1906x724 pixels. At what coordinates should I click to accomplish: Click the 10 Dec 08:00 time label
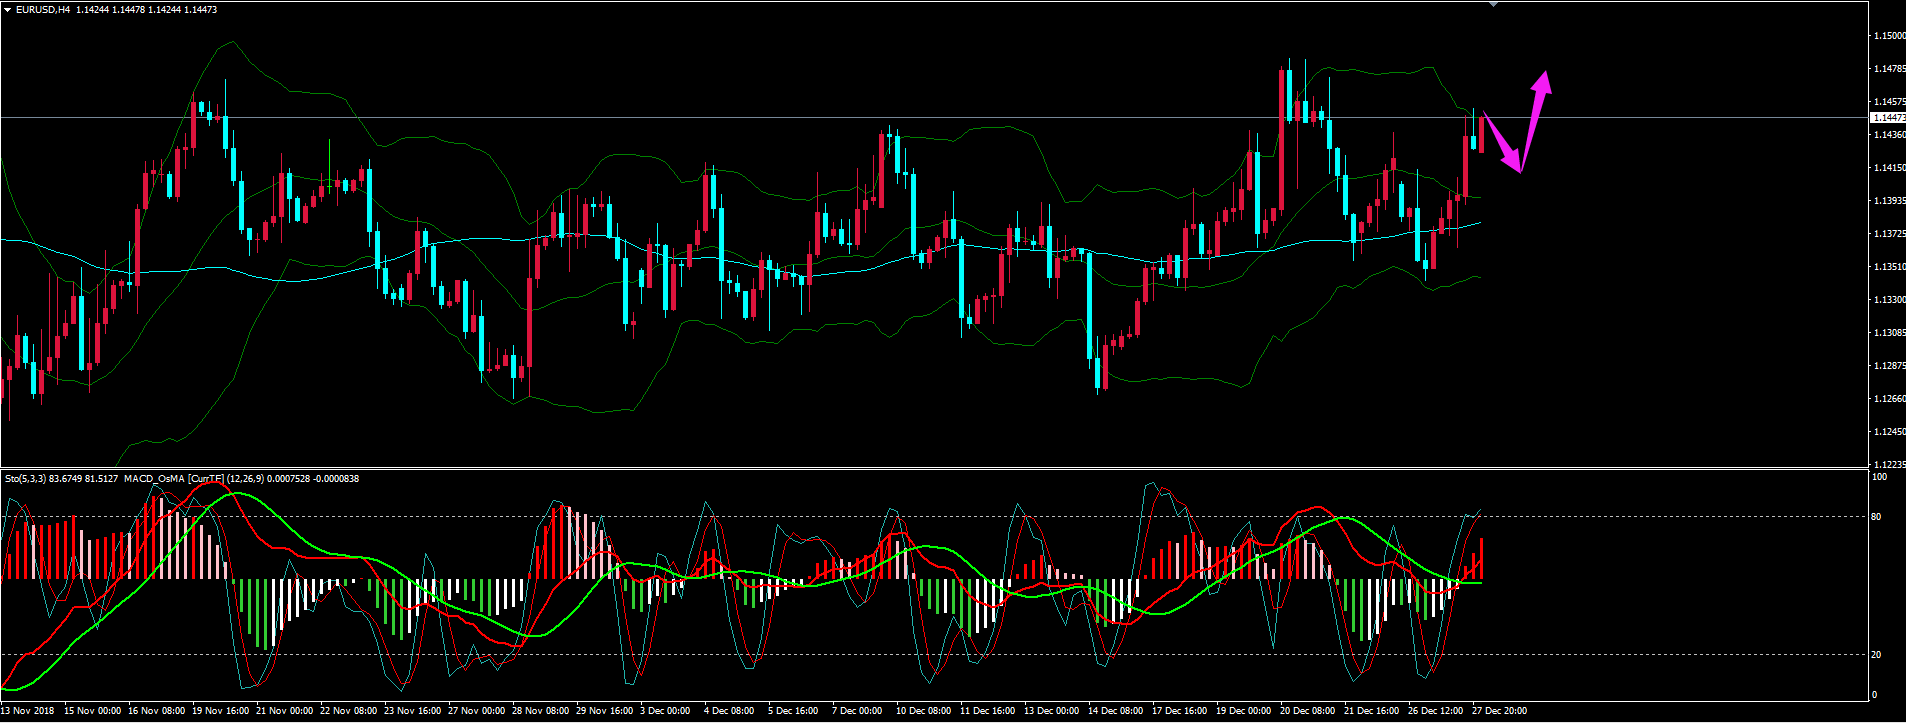[924, 711]
